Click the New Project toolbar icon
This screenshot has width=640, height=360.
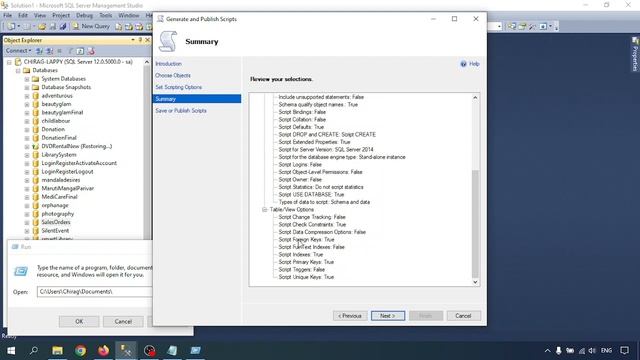pos(11,26)
